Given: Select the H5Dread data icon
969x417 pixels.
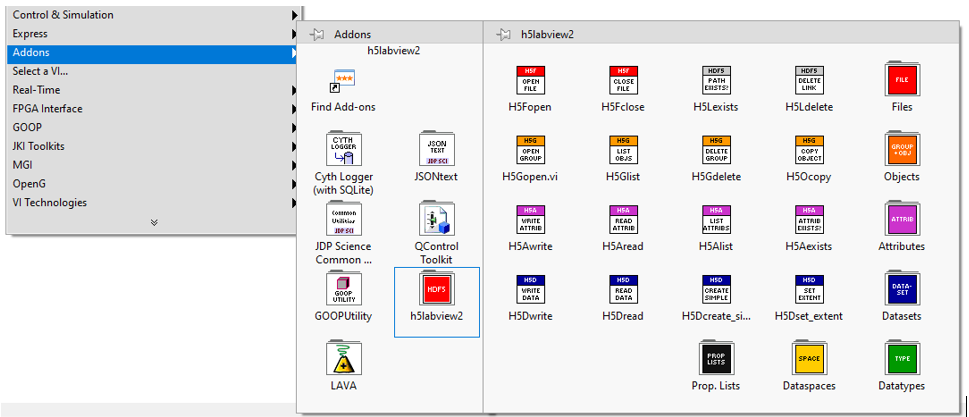Looking at the screenshot, I should pyautogui.click(x=624, y=291).
